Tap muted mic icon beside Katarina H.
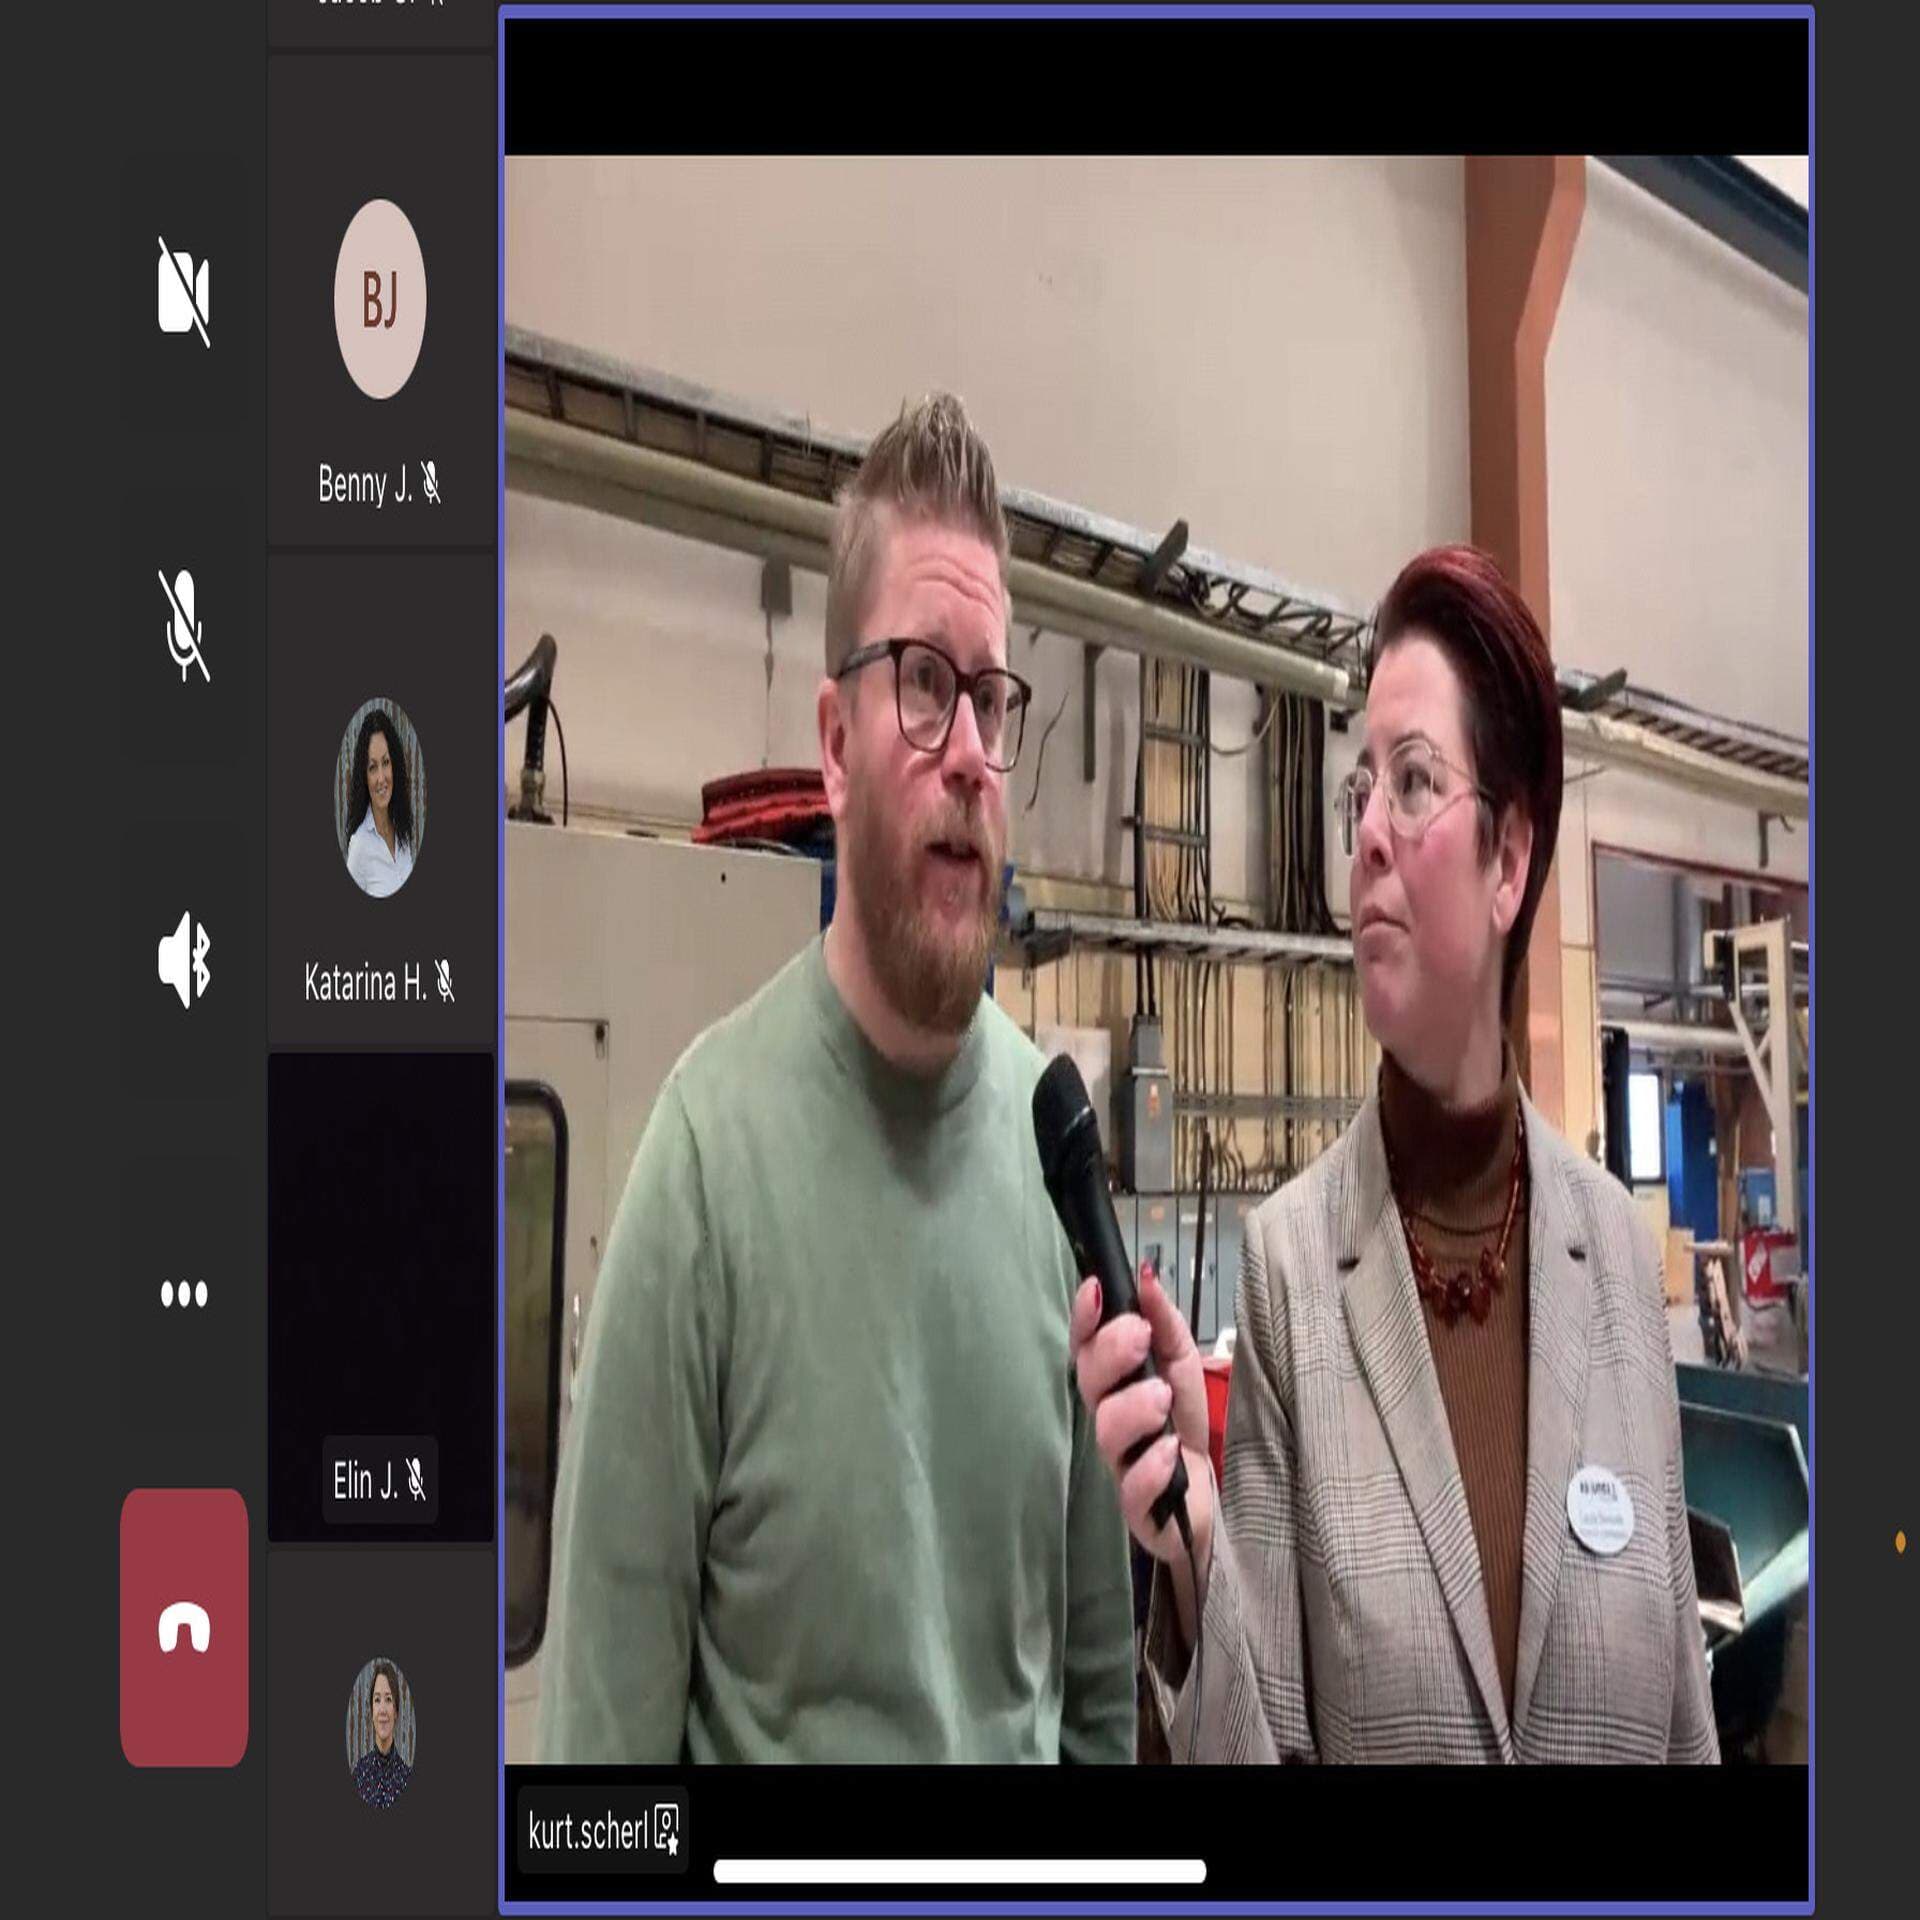The width and height of the screenshot is (1920, 1920). point(445,983)
